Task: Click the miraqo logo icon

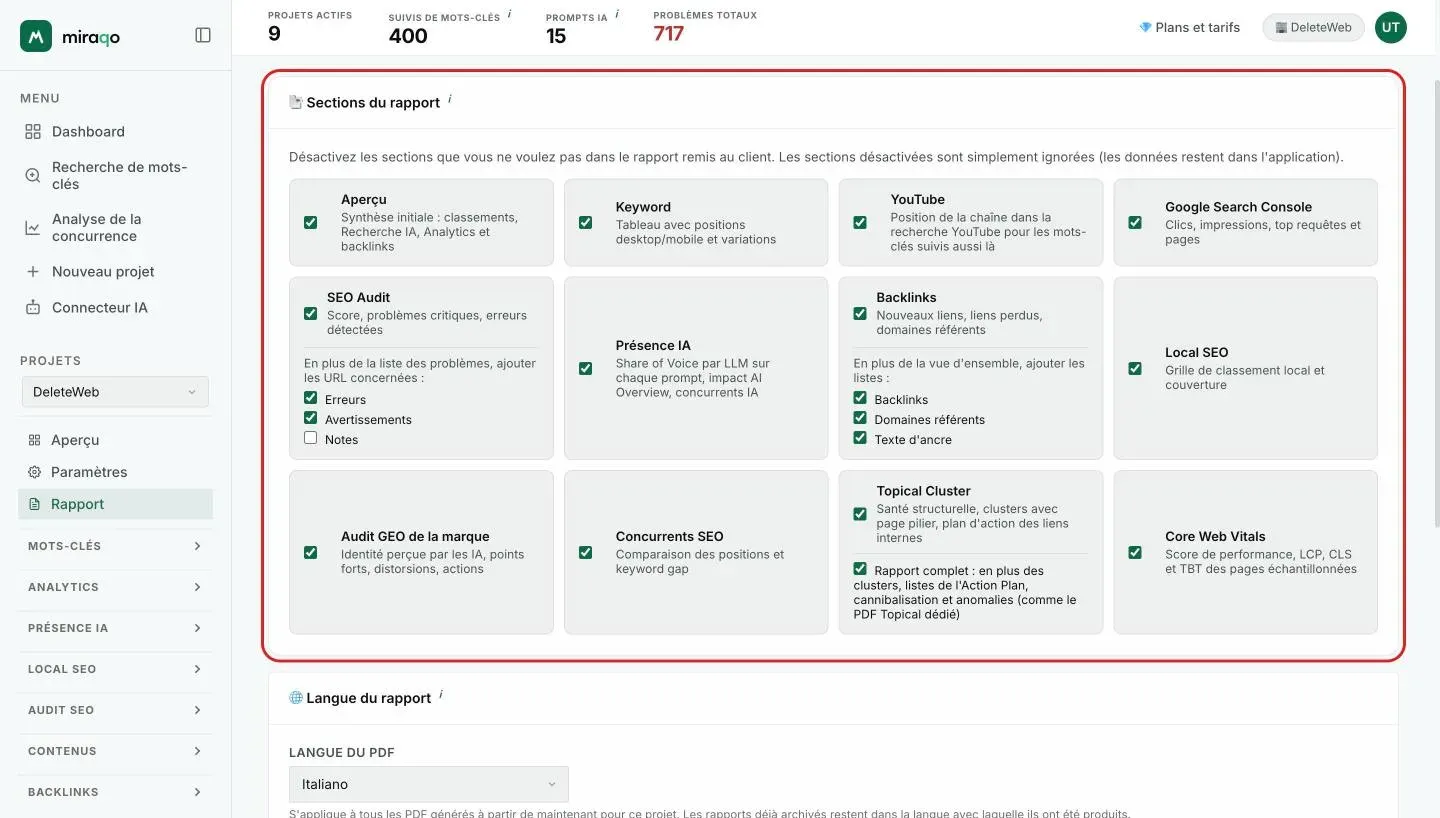Action: point(36,36)
